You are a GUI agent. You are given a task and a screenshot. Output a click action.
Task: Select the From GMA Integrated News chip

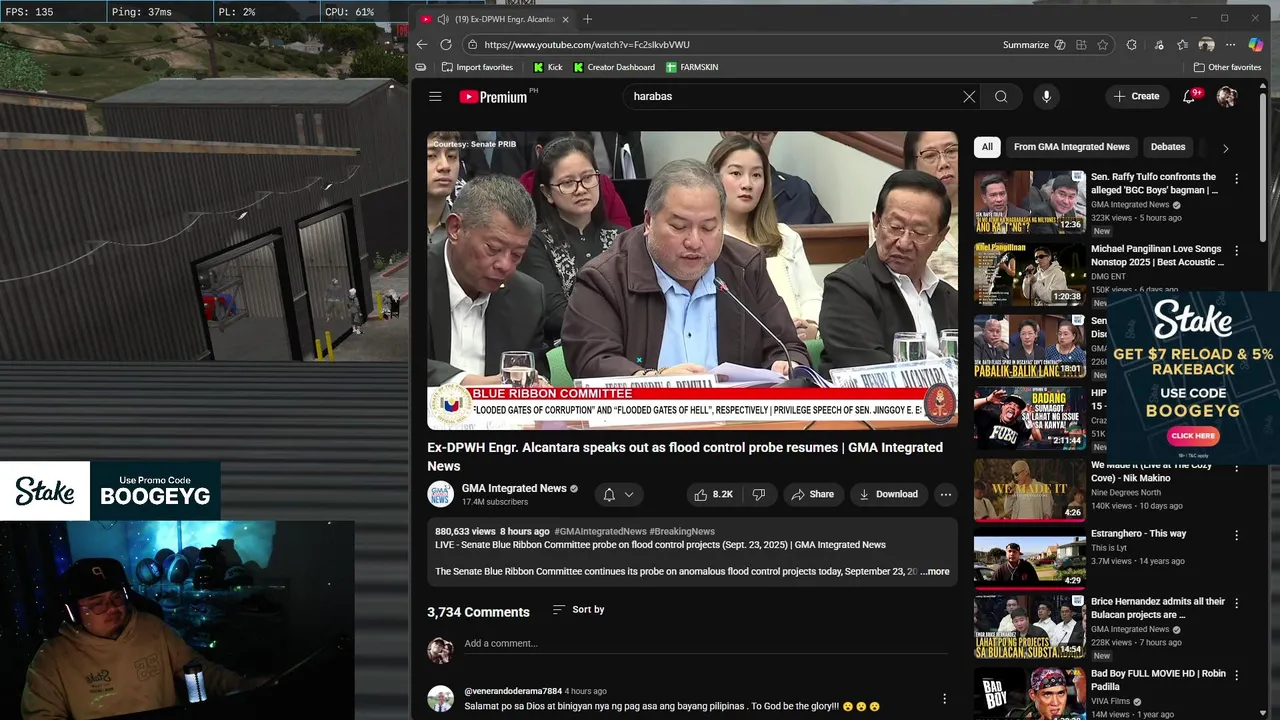pyautogui.click(x=1072, y=147)
